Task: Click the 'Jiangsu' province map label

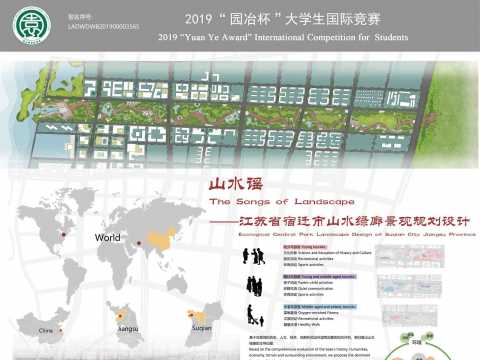Action: tap(128, 329)
